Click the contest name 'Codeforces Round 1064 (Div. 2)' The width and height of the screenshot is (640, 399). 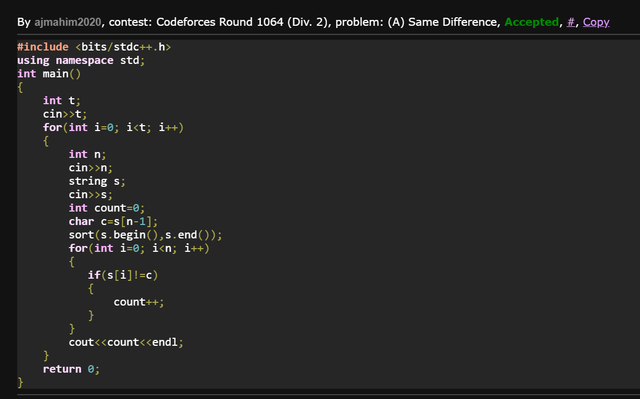[242, 22]
